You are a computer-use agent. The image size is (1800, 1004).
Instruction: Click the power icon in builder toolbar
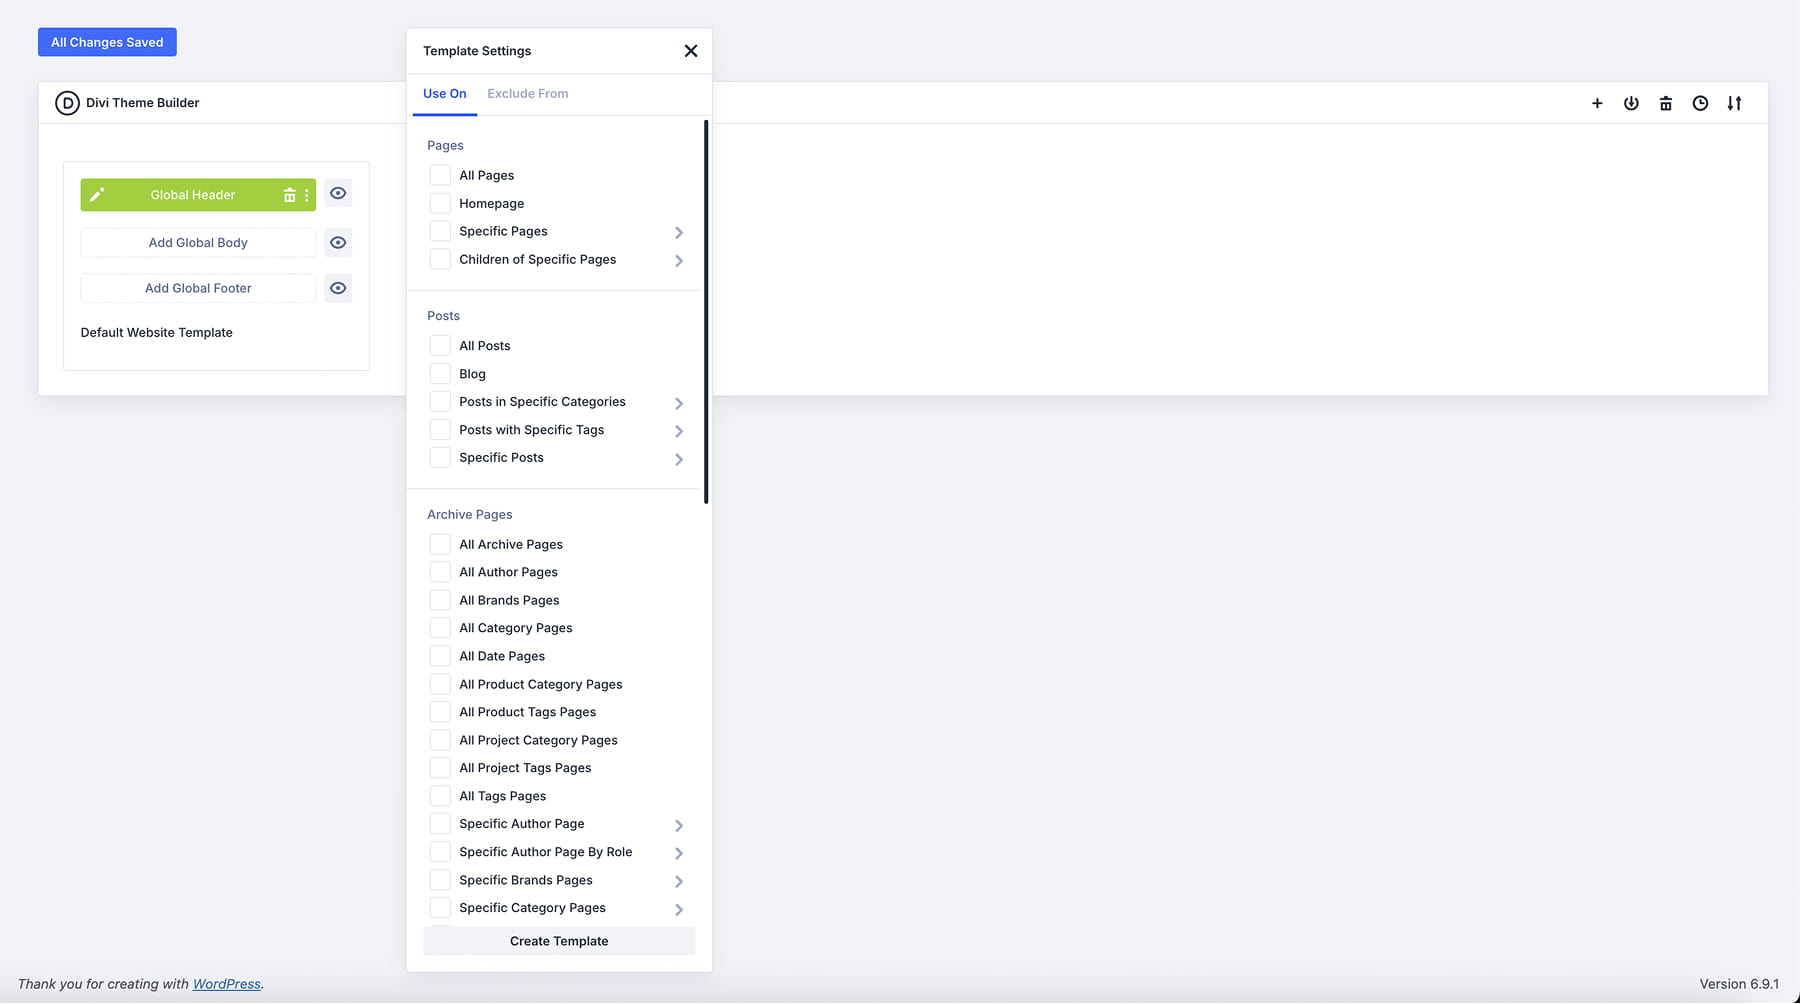click(1631, 103)
